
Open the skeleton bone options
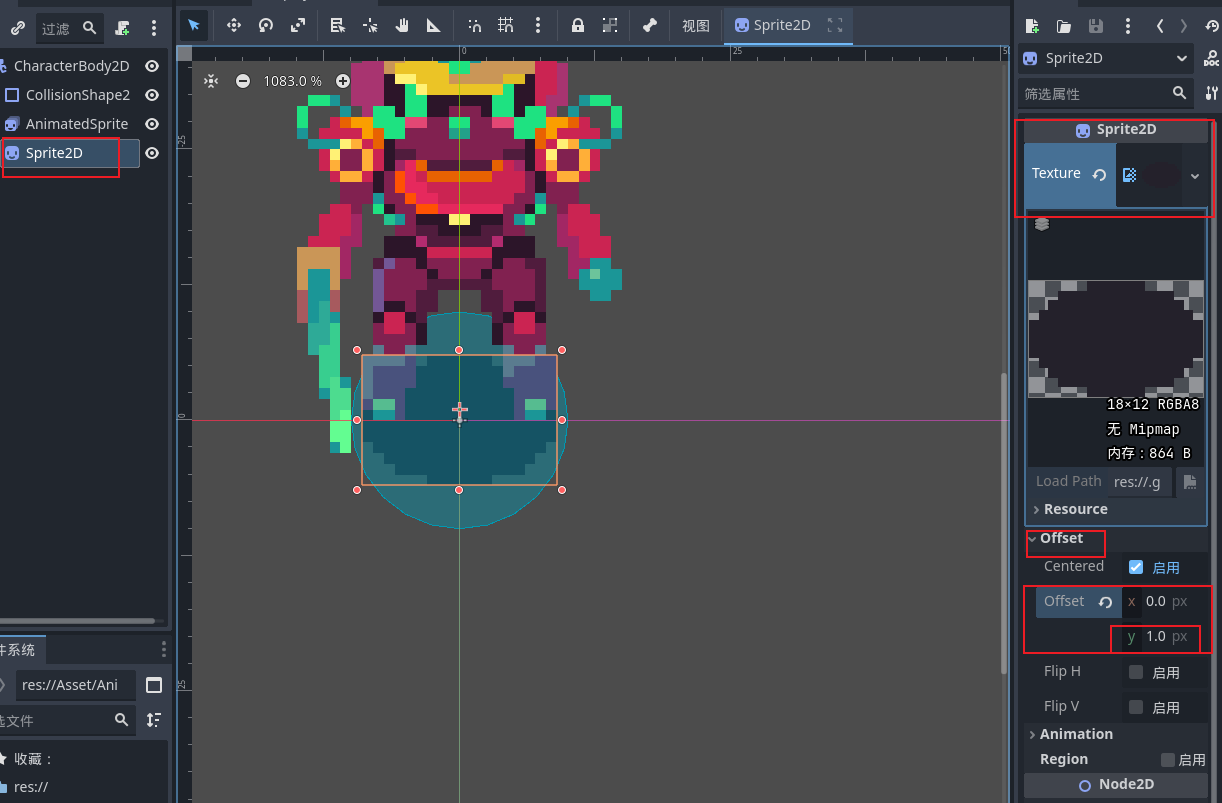click(650, 25)
